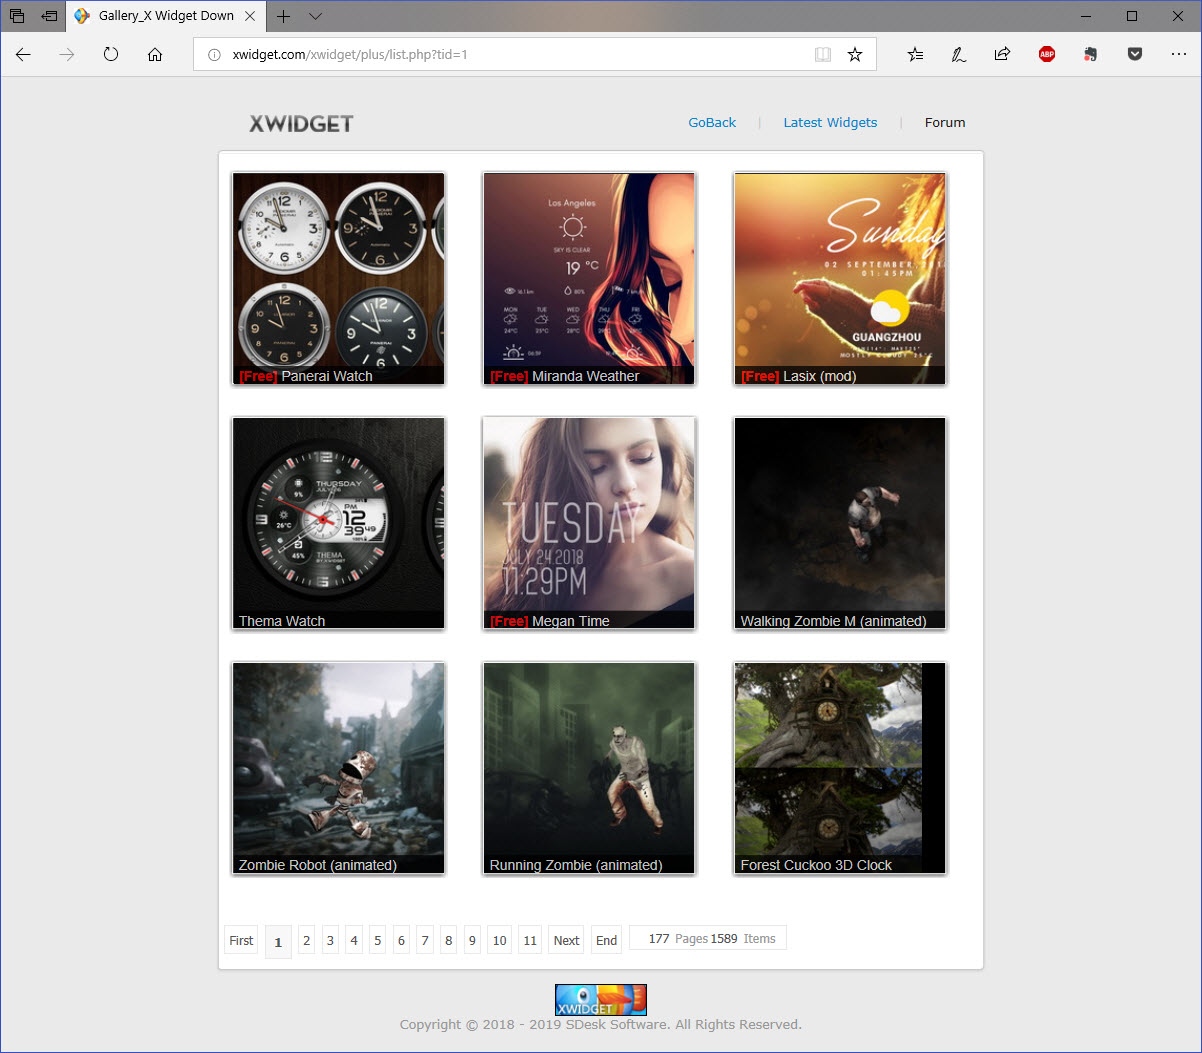This screenshot has width=1202, height=1053.
Task: Go to gallery page 7
Action: click(x=425, y=940)
